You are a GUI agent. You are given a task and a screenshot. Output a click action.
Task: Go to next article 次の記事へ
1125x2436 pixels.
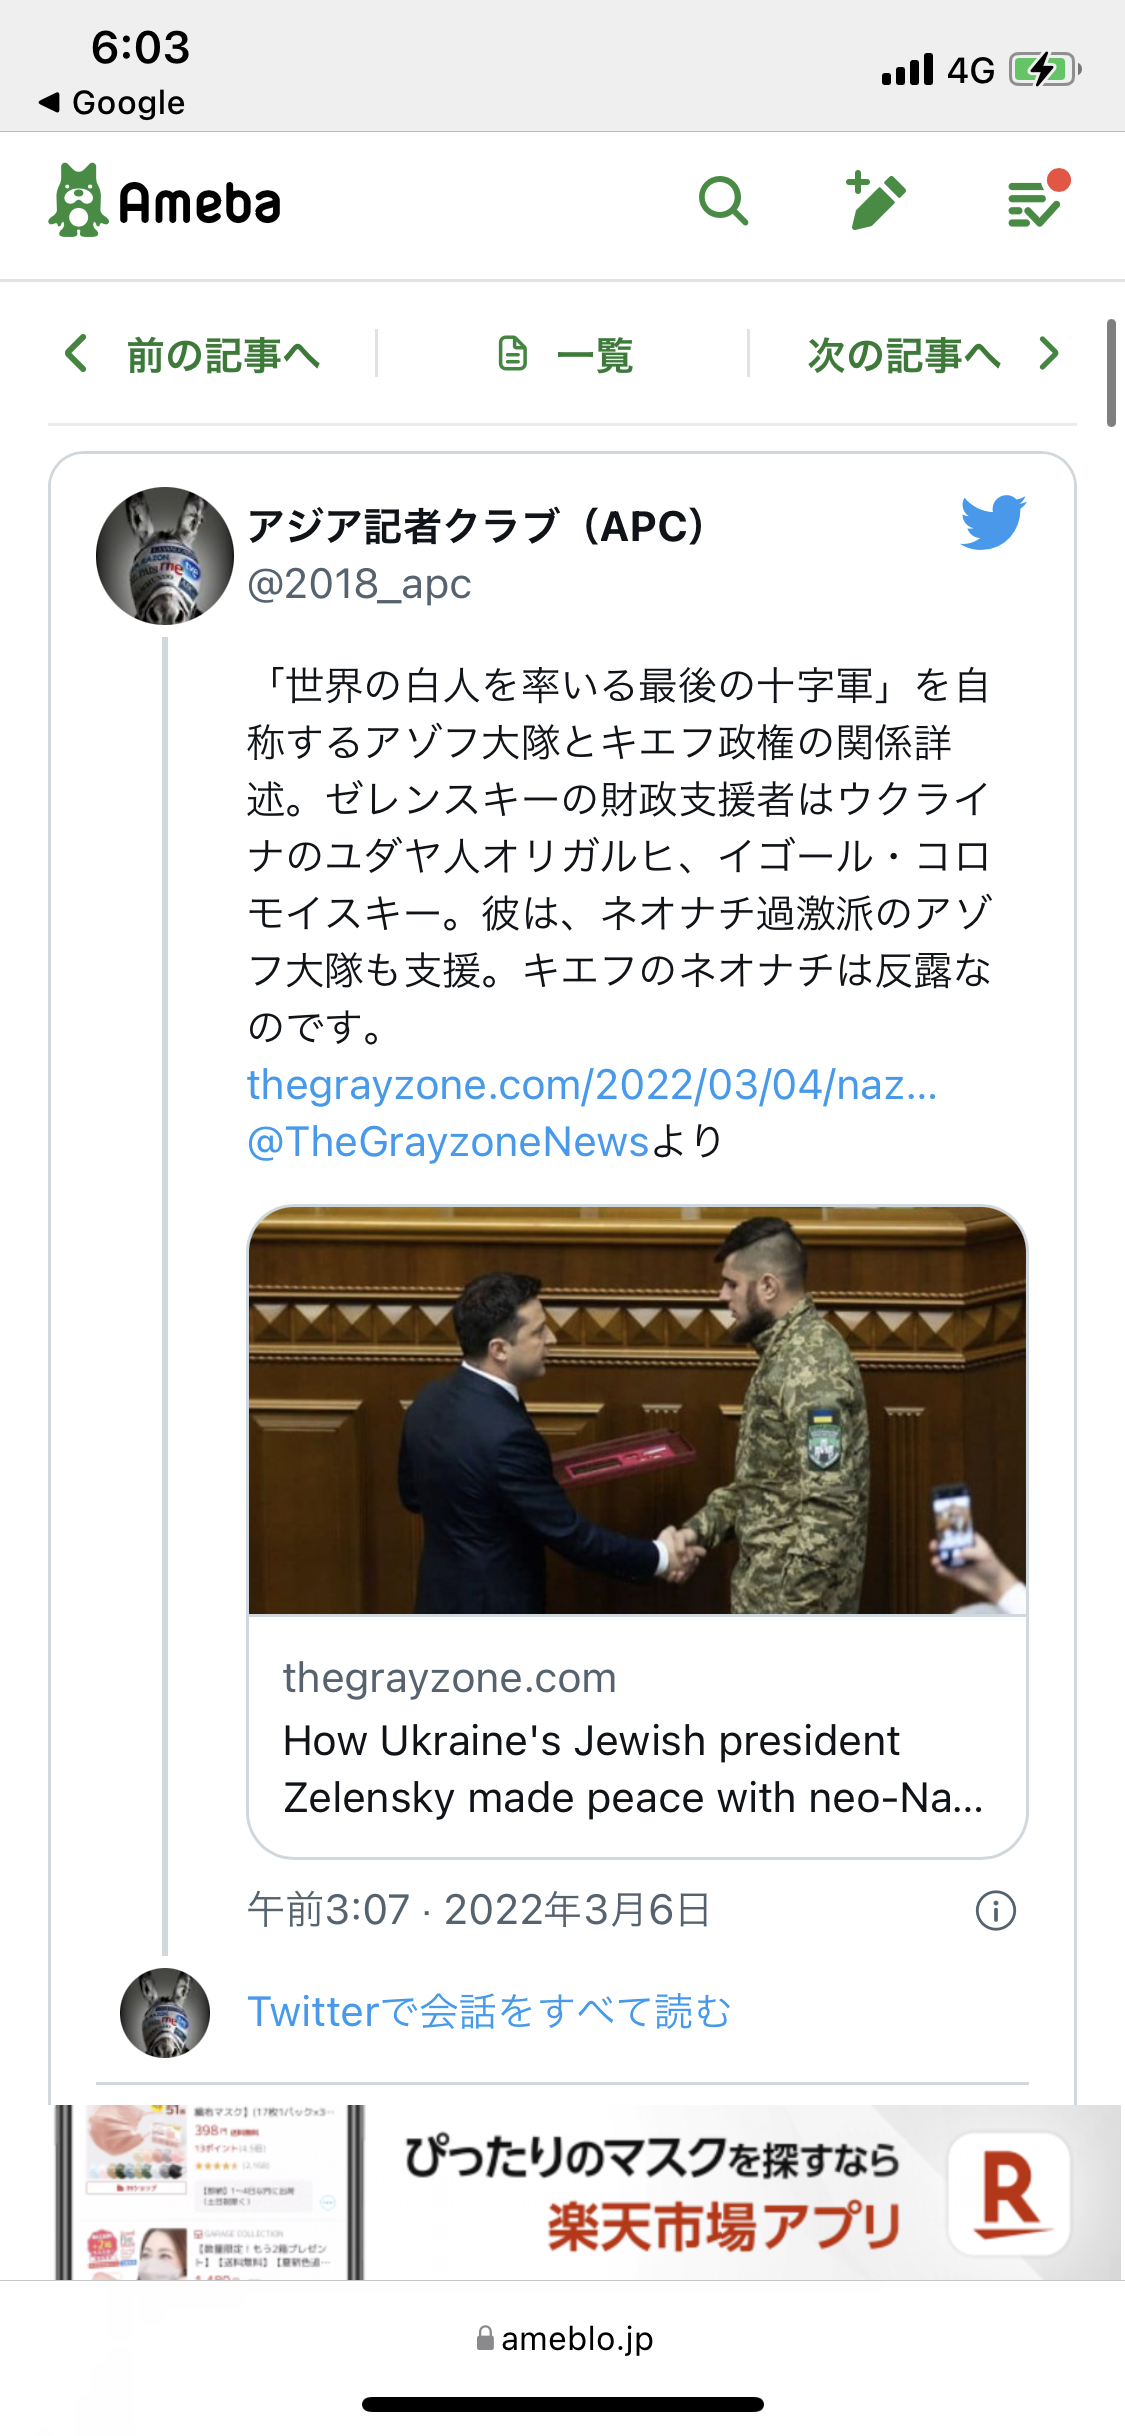(x=903, y=355)
